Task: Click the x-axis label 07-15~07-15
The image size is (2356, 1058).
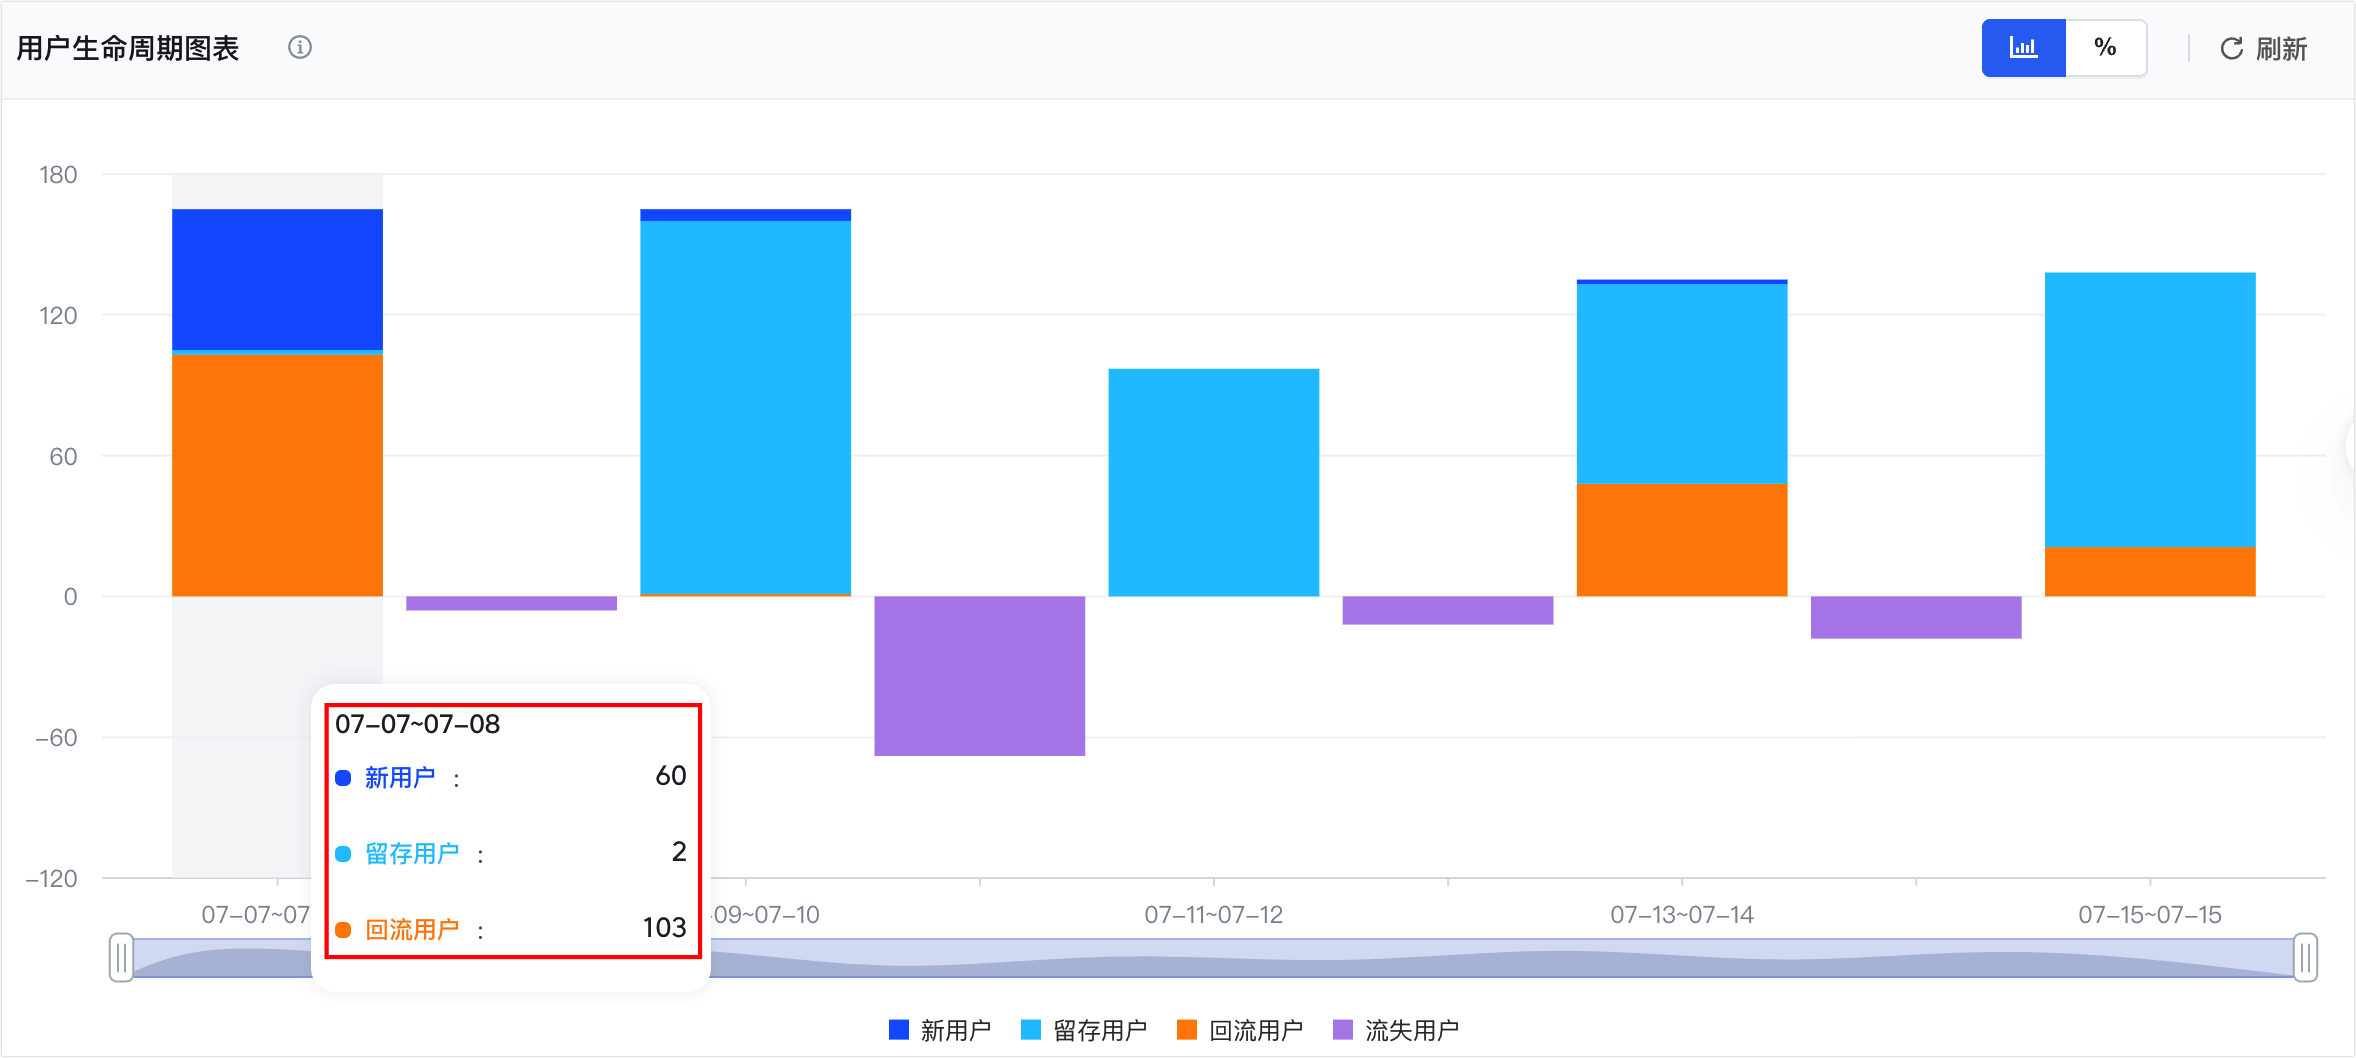Action: pos(2150,914)
